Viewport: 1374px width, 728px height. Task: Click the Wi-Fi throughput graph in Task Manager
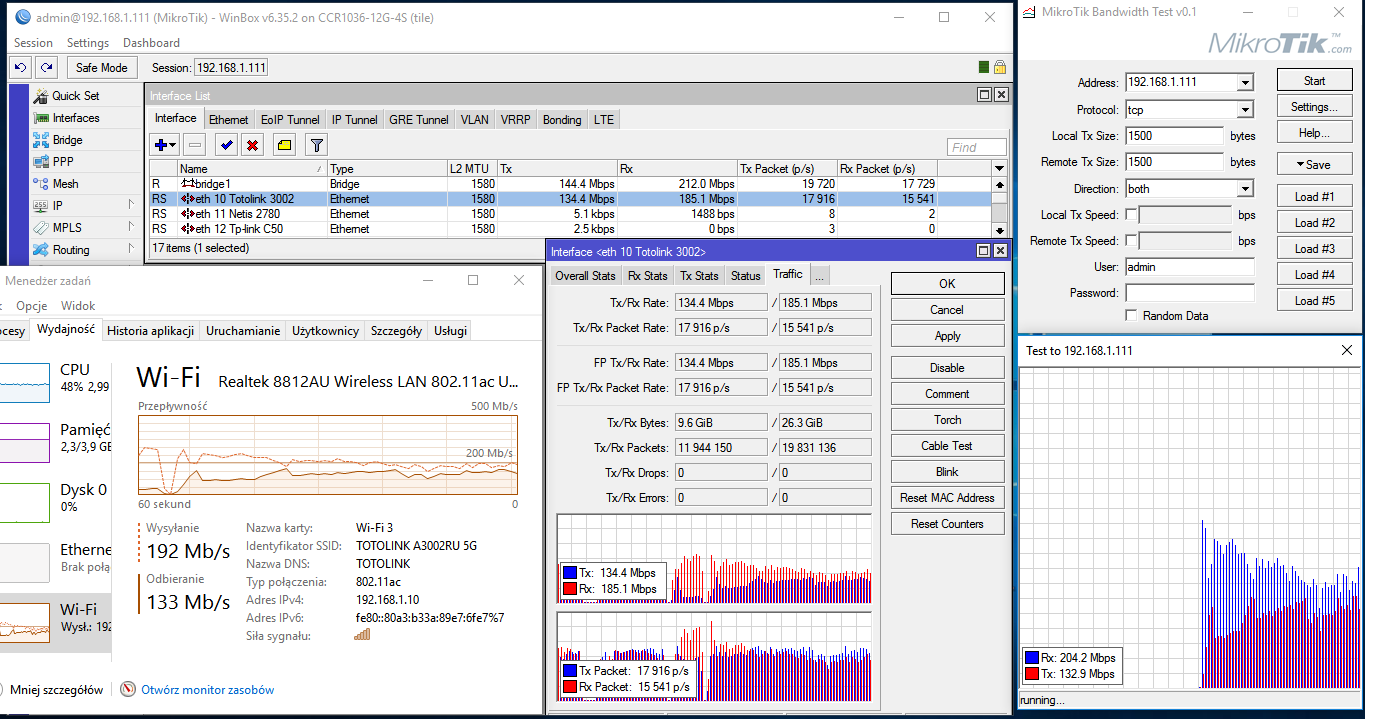(x=328, y=455)
